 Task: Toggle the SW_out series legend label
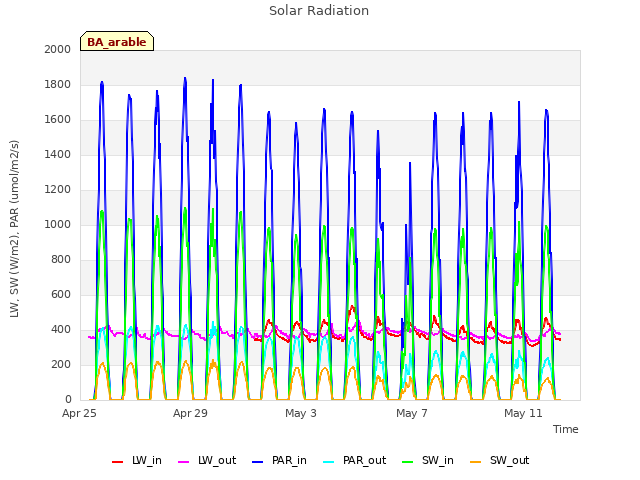point(509,461)
